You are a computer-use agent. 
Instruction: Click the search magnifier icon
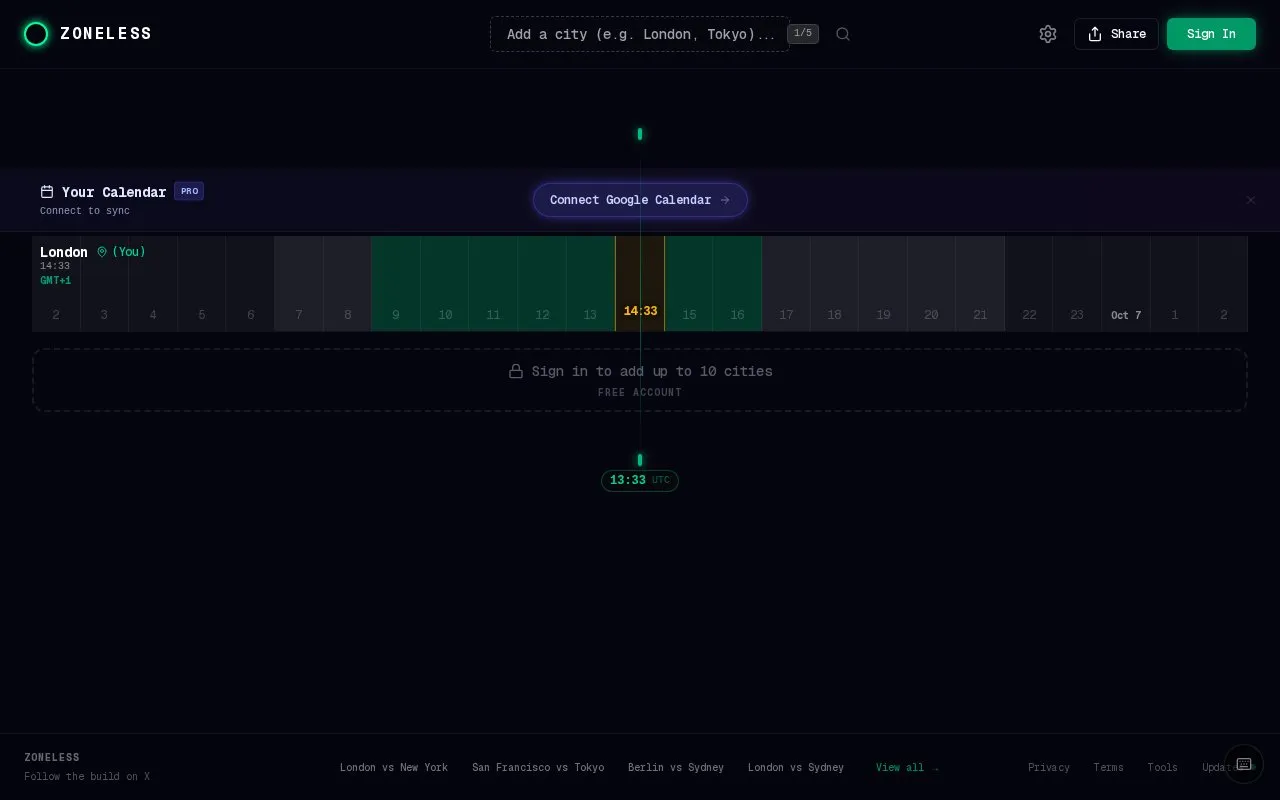pos(843,34)
